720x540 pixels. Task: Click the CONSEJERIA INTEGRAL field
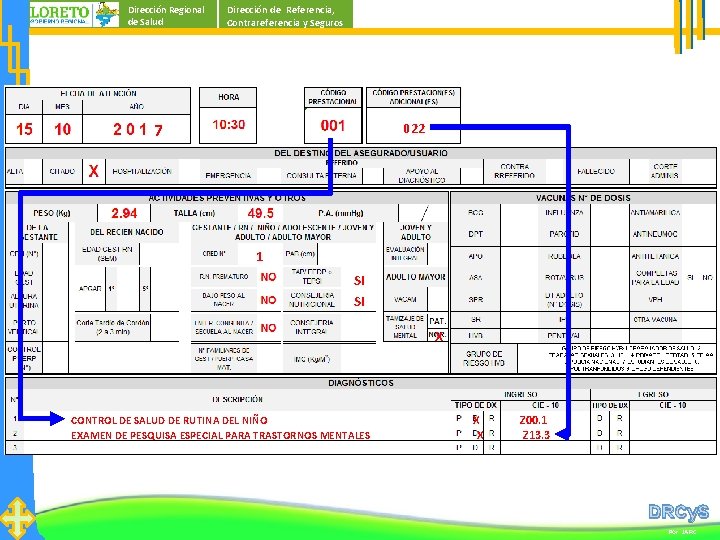[x=359, y=327]
